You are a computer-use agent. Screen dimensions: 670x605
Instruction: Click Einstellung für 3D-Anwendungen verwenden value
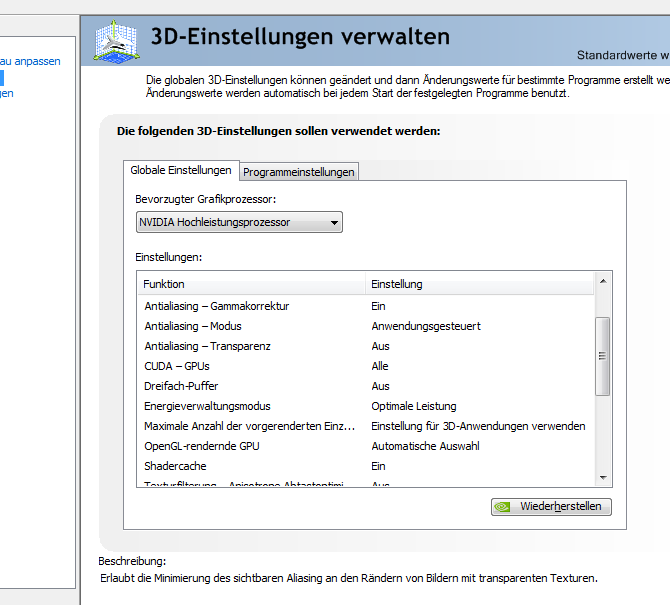tap(478, 426)
